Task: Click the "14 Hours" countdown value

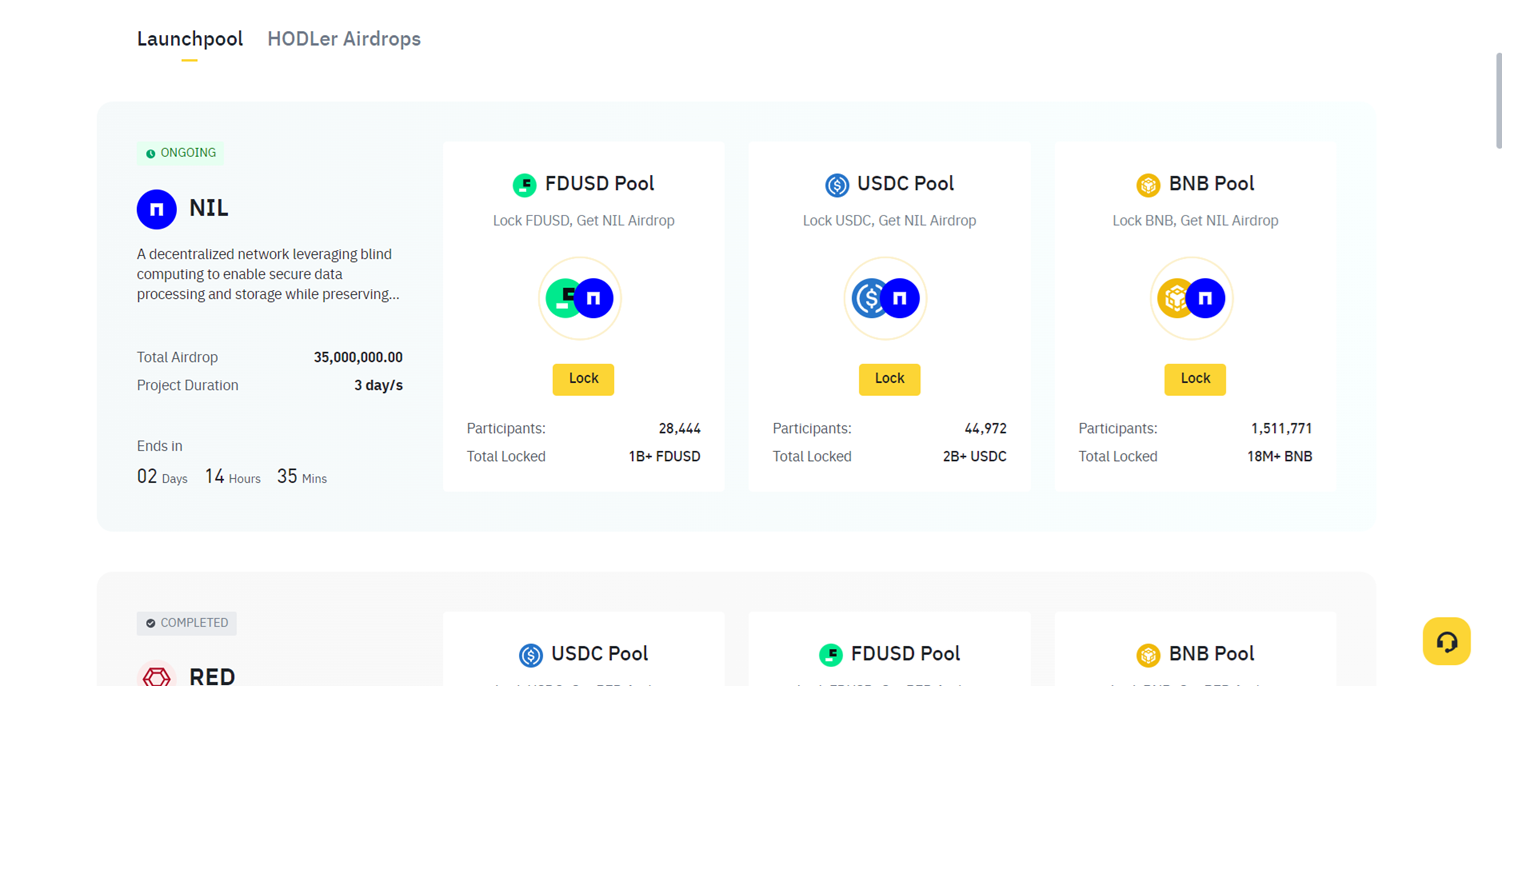Action: tap(233, 477)
